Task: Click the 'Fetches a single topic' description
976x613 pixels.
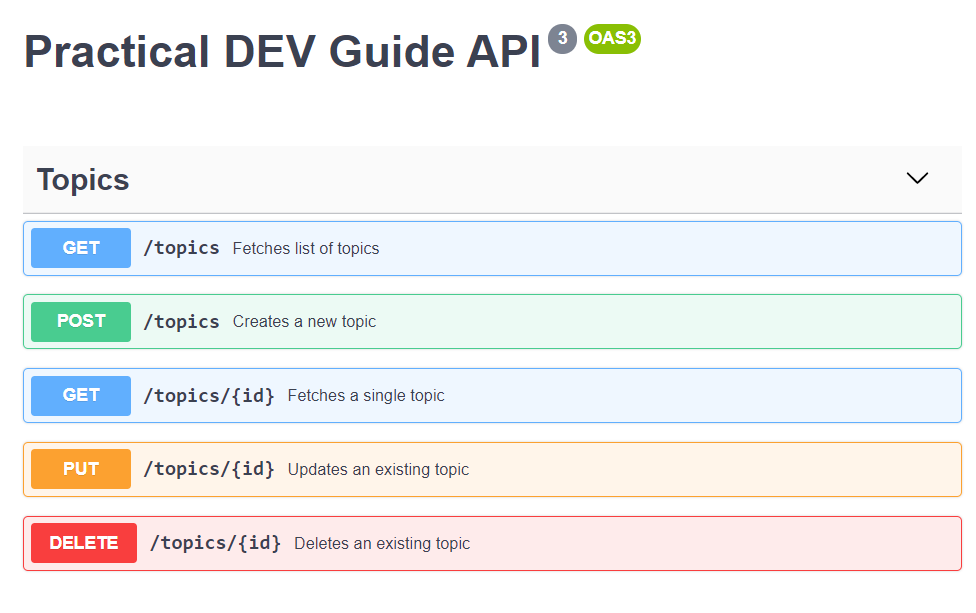Action: [366, 396]
